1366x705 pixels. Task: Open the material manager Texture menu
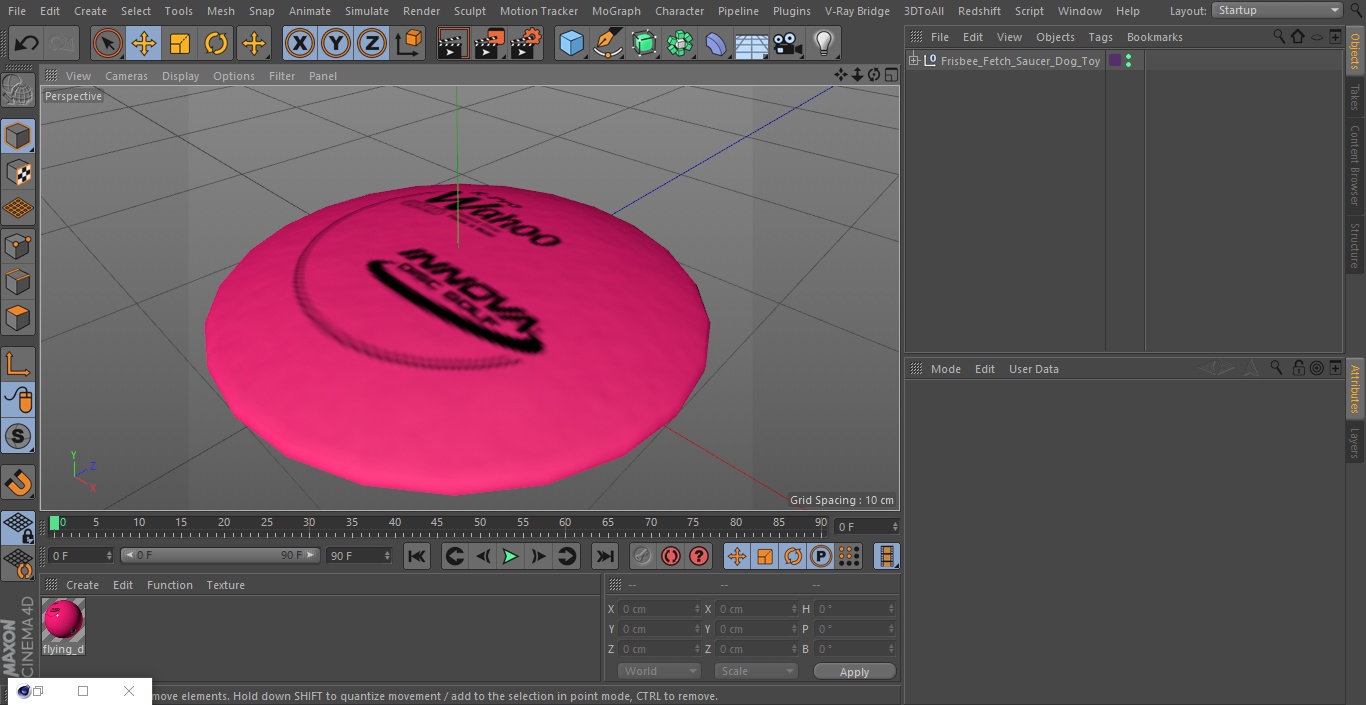pyautogui.click(x=225, y=585)
